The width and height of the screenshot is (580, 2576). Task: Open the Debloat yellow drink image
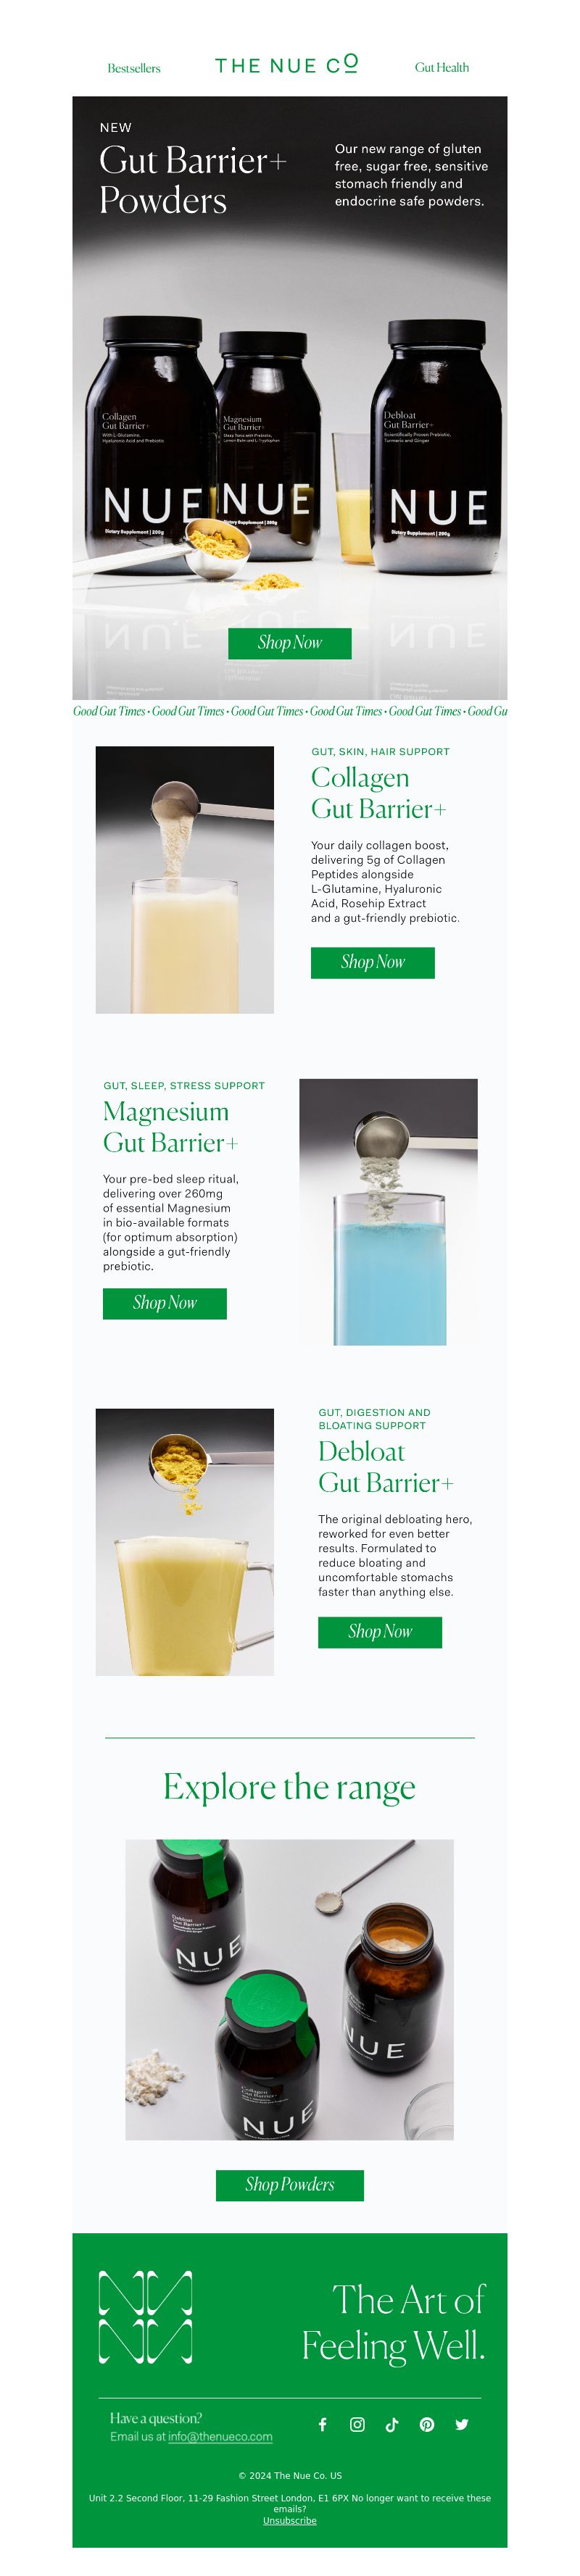pos(185,1542)
